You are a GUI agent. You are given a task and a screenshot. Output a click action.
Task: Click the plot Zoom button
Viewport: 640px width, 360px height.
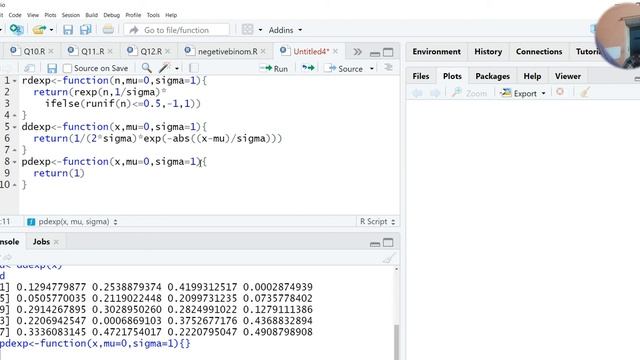tap(469, 93)
